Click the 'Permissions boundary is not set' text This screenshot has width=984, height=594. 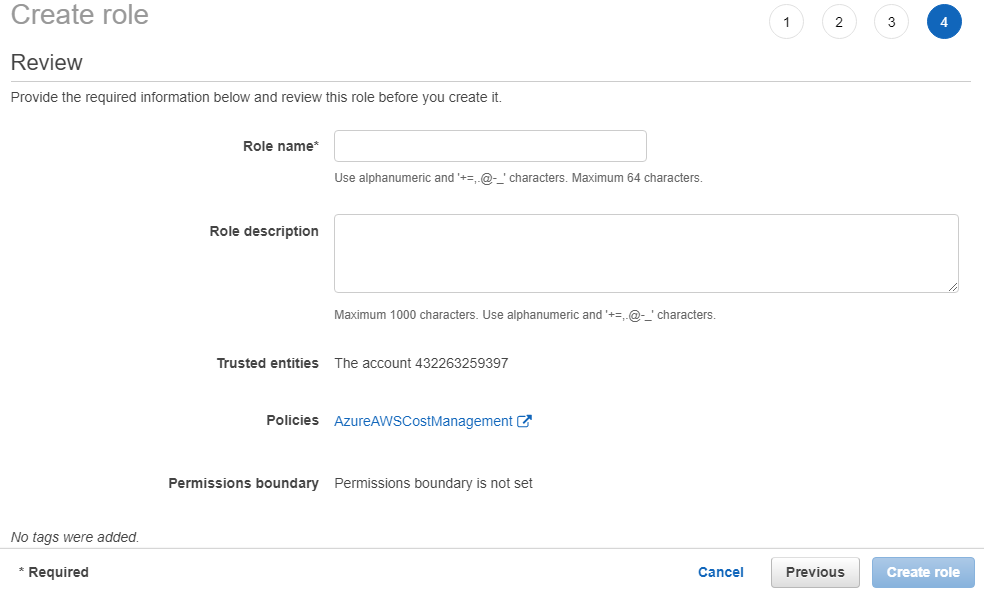433,483
